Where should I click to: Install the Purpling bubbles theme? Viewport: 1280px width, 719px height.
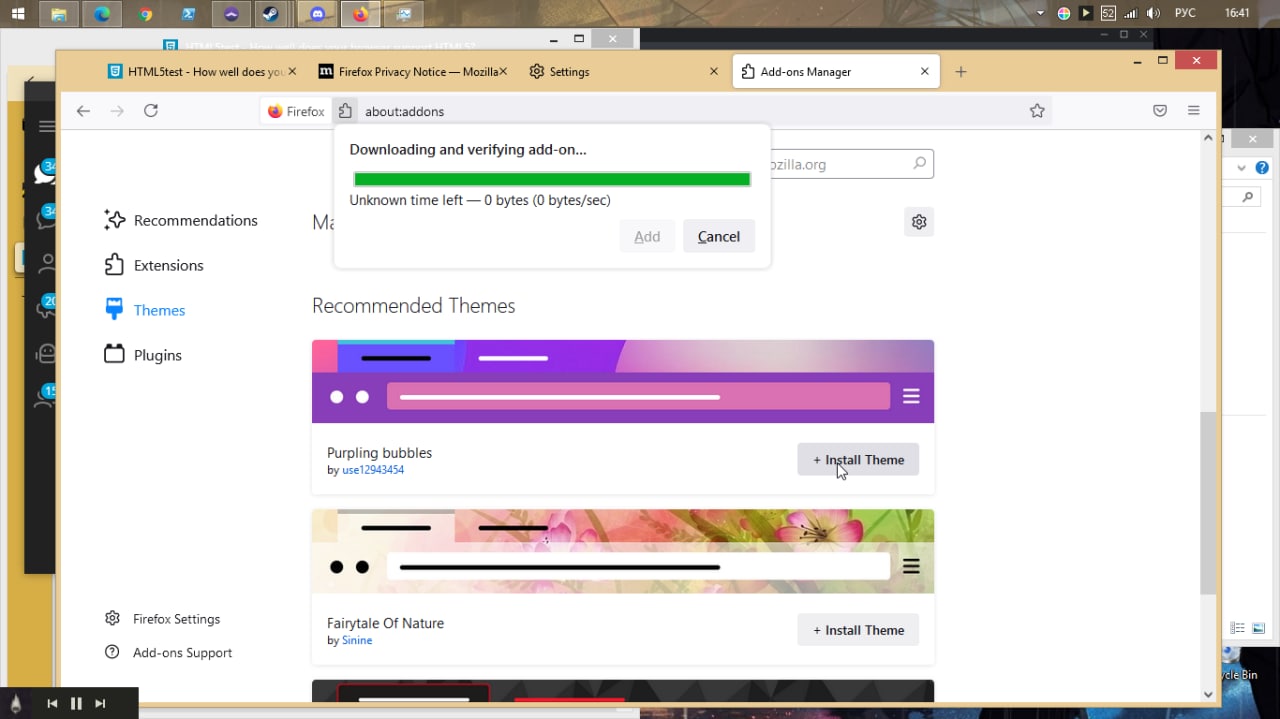pyautogui.click(x=858, y=460)
